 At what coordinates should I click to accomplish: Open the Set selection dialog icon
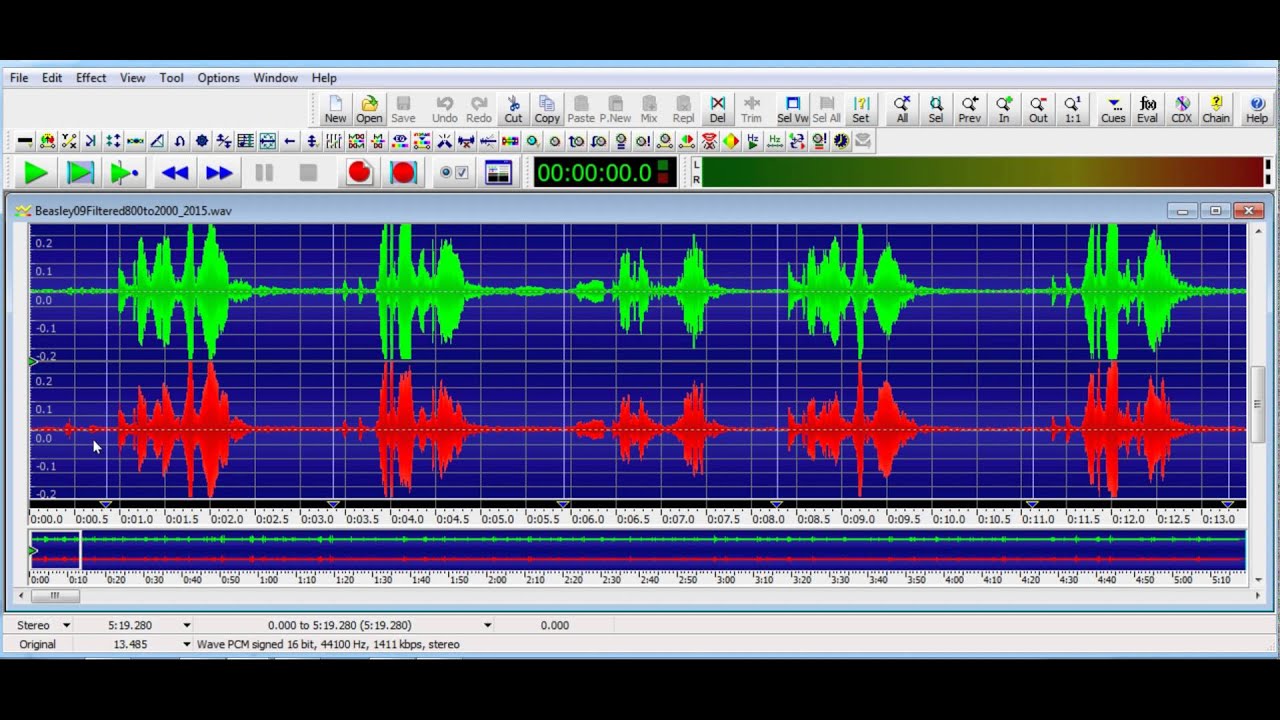click(x=861, y=110)
